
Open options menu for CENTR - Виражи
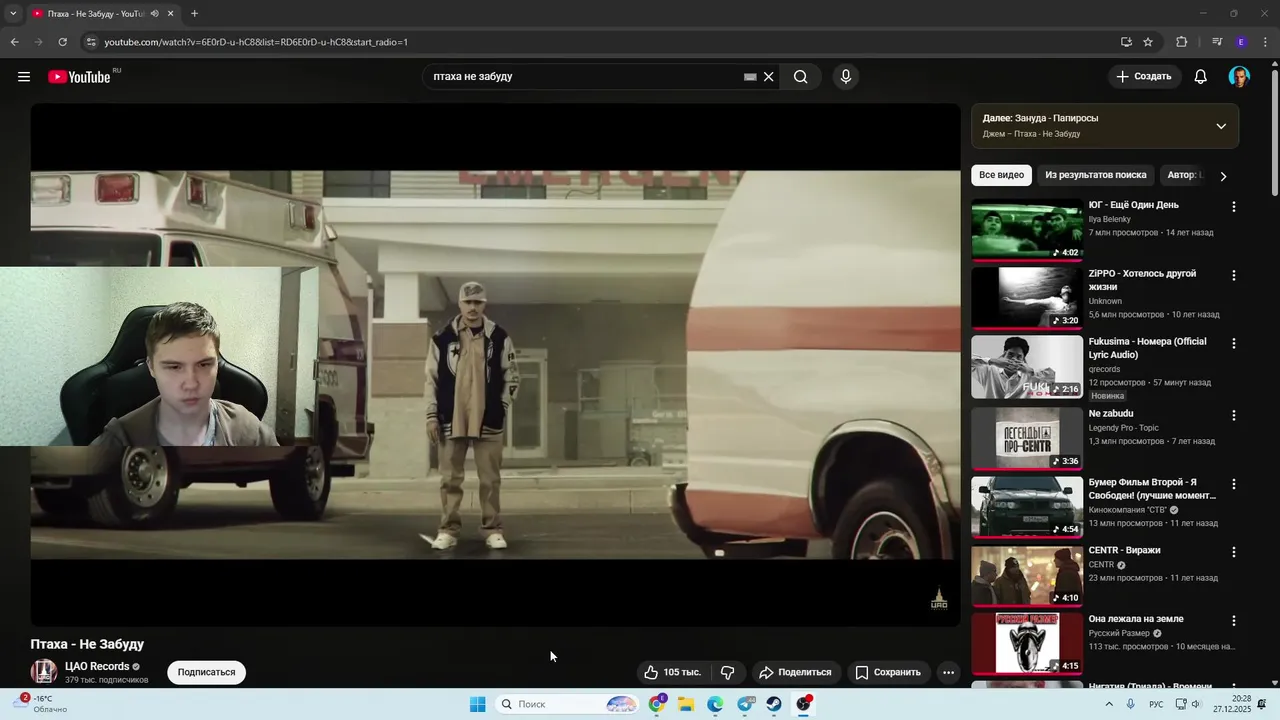click(1233, 552)
